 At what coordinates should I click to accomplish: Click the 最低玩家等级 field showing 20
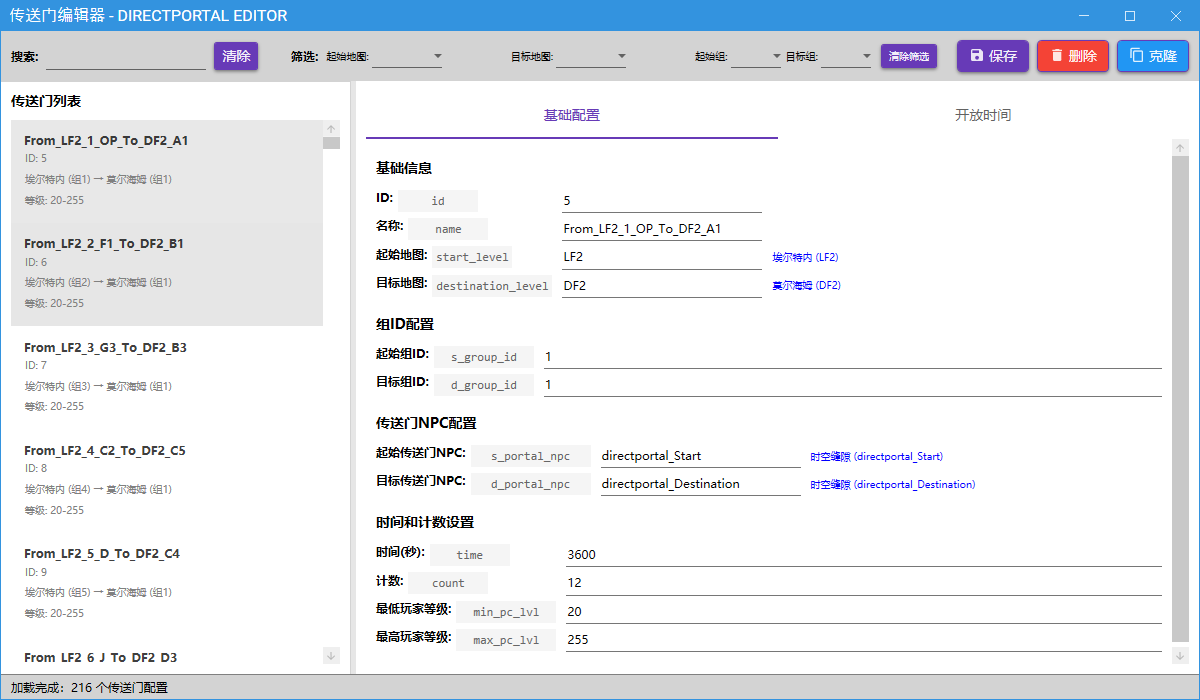pos(863,611)
